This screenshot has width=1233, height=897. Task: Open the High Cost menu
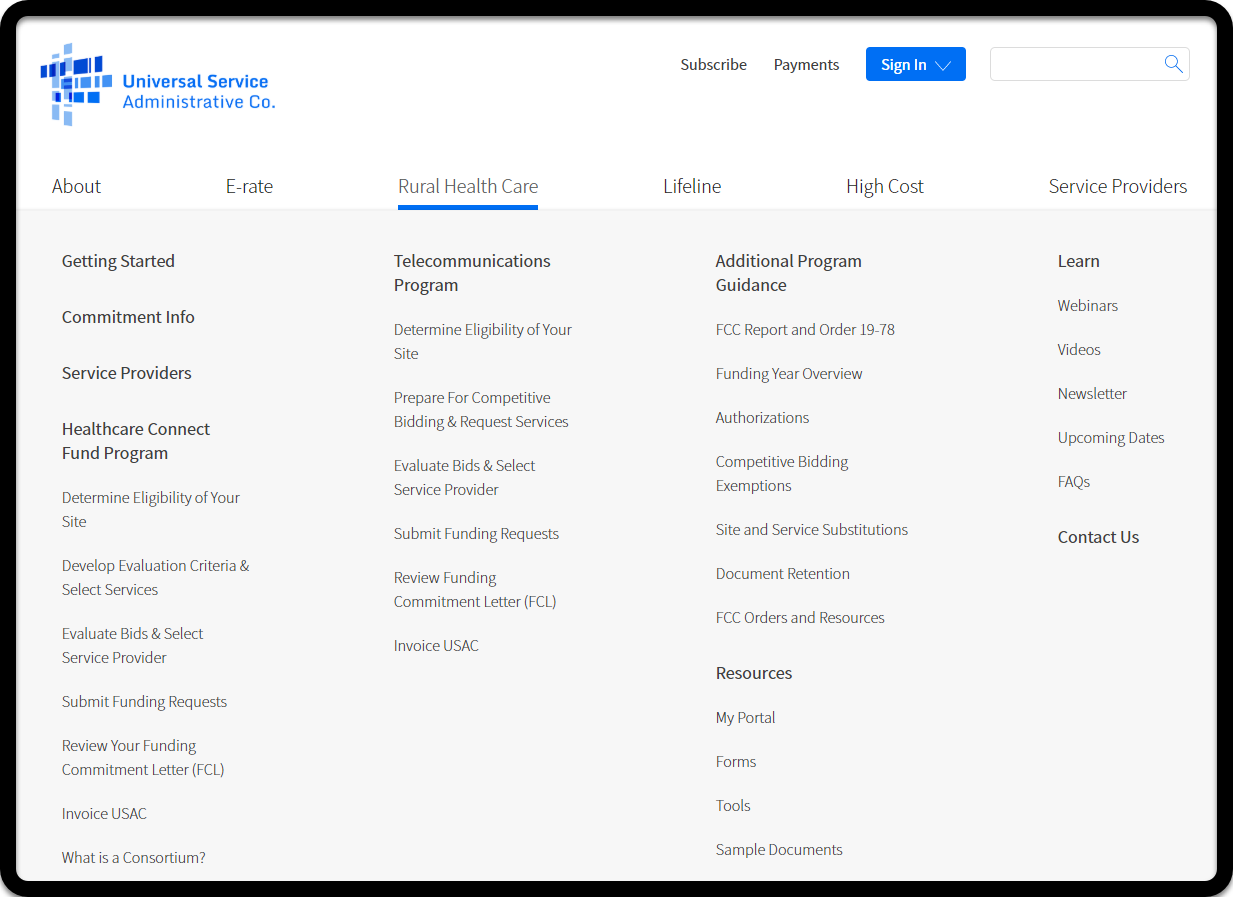tap(884, 187)
